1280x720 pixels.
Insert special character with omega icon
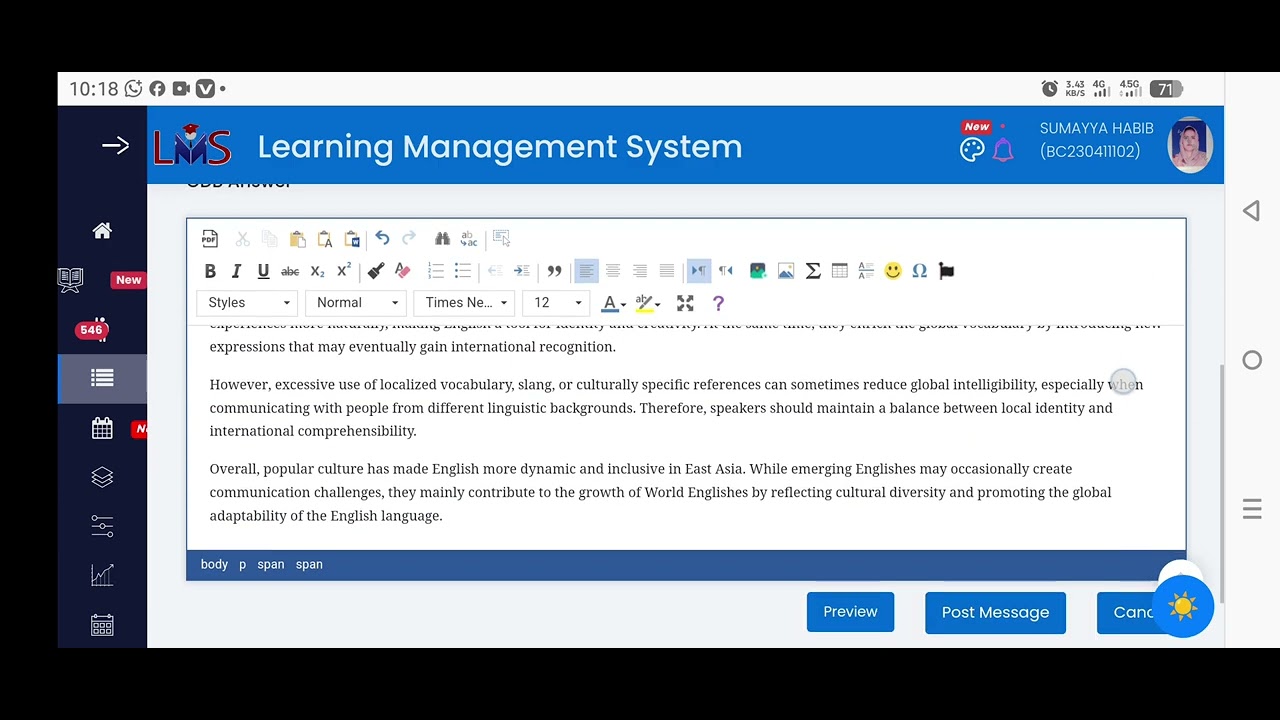[x=920, y=271]
